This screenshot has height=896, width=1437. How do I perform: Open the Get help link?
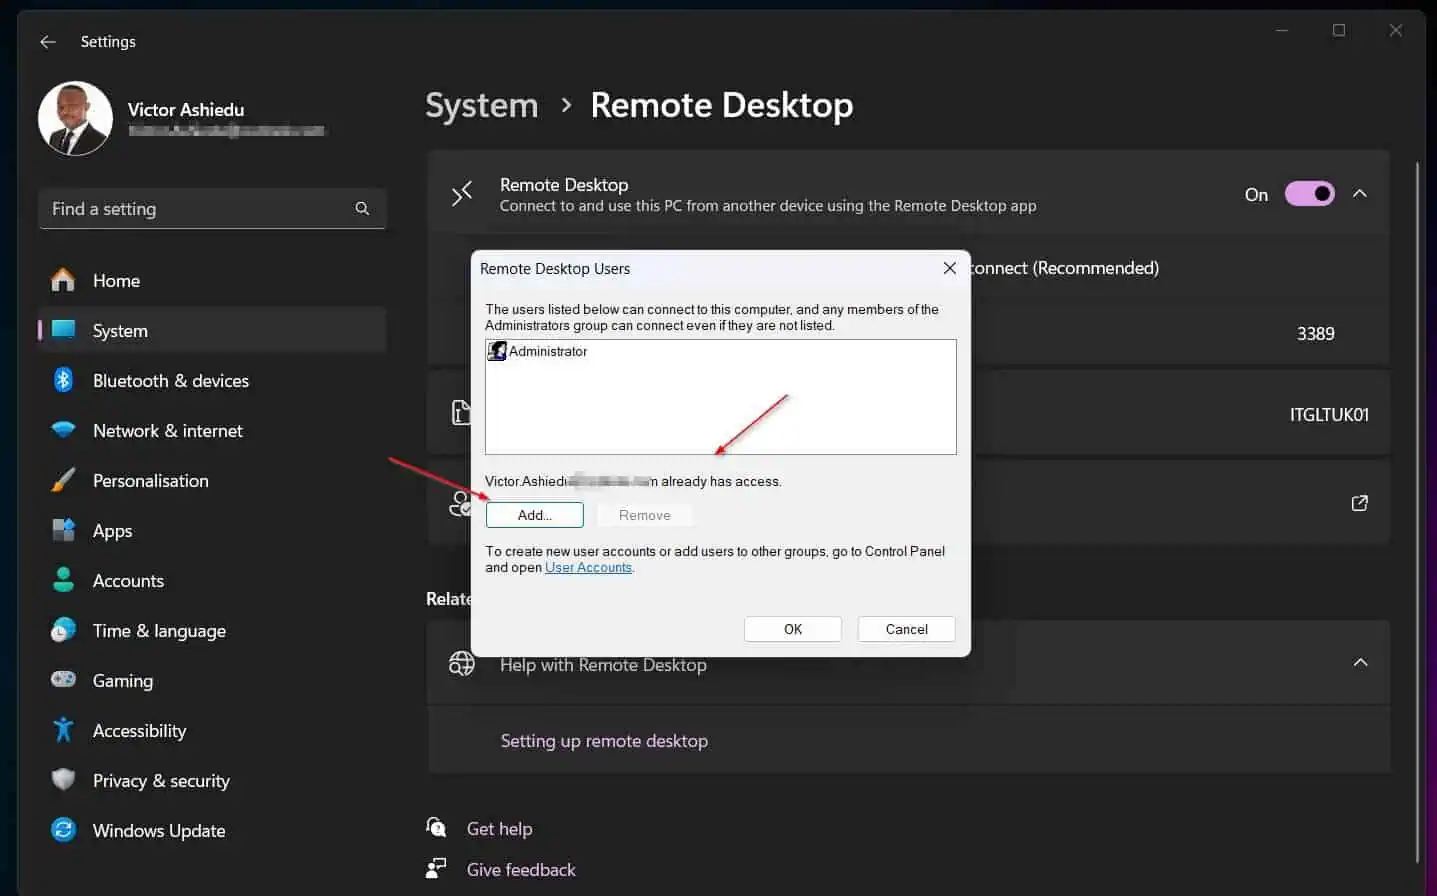pyautogui.click(x=500, y=829)
